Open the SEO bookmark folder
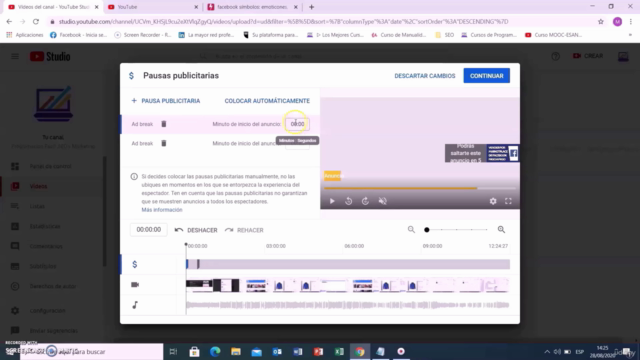 [445, 35]
